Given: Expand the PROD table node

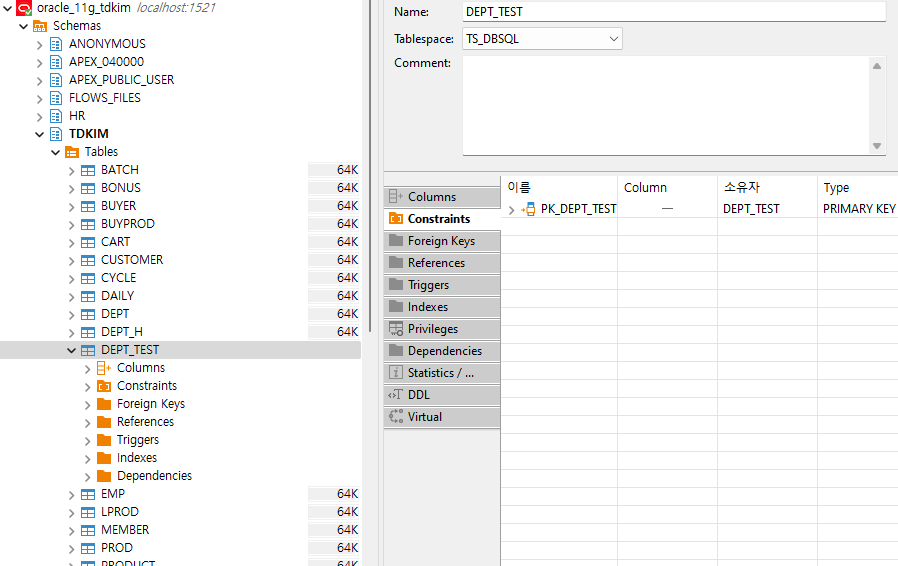Looking at the screenshot, I should click(x=72, y=549).
